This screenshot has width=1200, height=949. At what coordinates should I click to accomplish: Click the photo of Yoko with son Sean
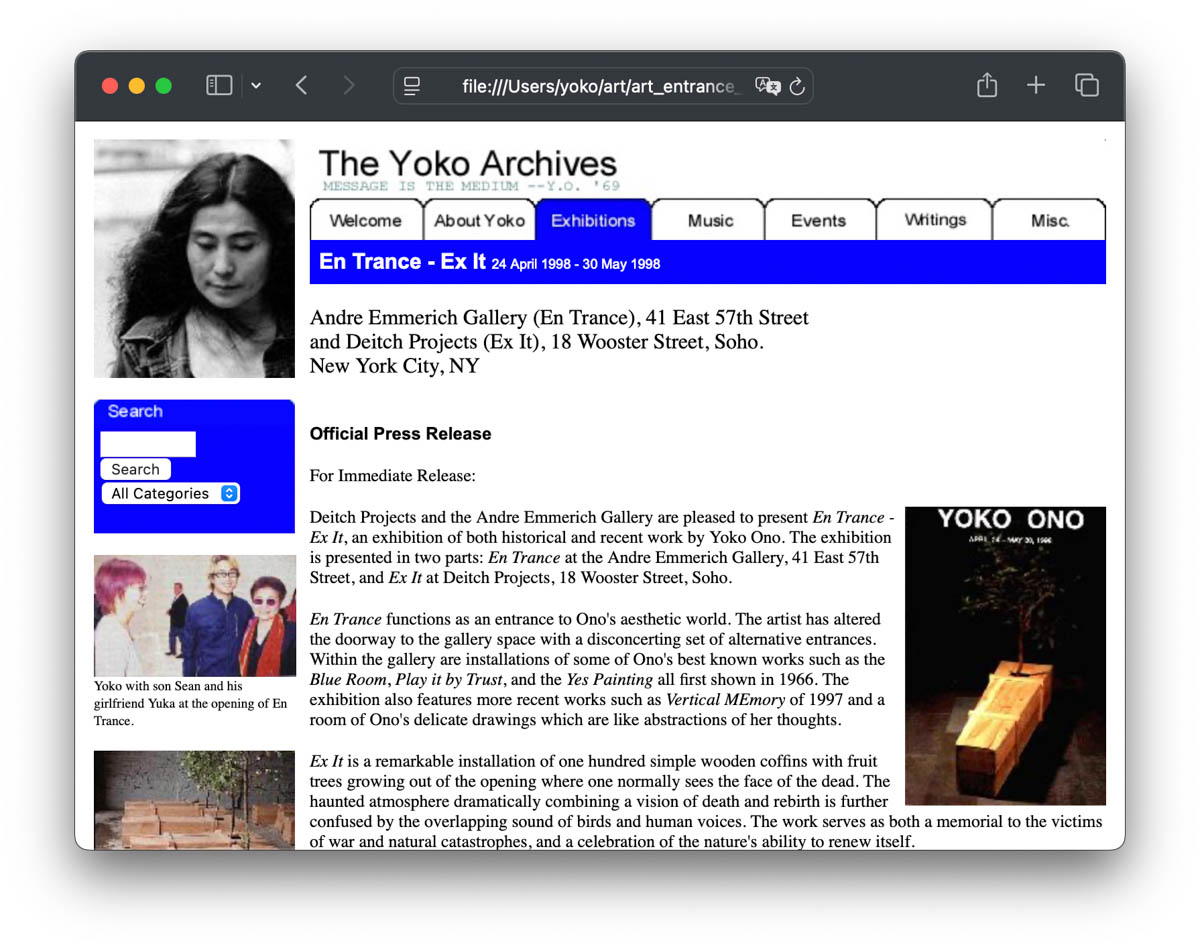pyautogui.click(x=193, y=615)
